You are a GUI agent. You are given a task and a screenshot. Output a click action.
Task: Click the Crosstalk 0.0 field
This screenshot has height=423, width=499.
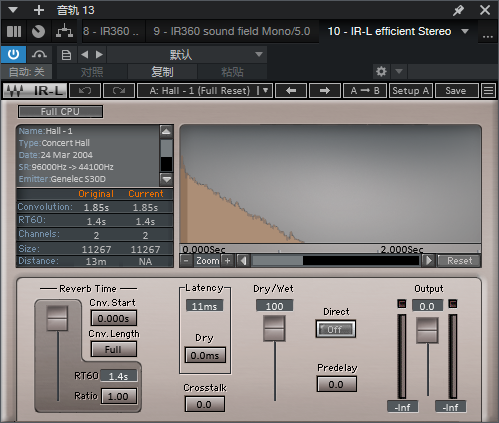pos(204,404)
